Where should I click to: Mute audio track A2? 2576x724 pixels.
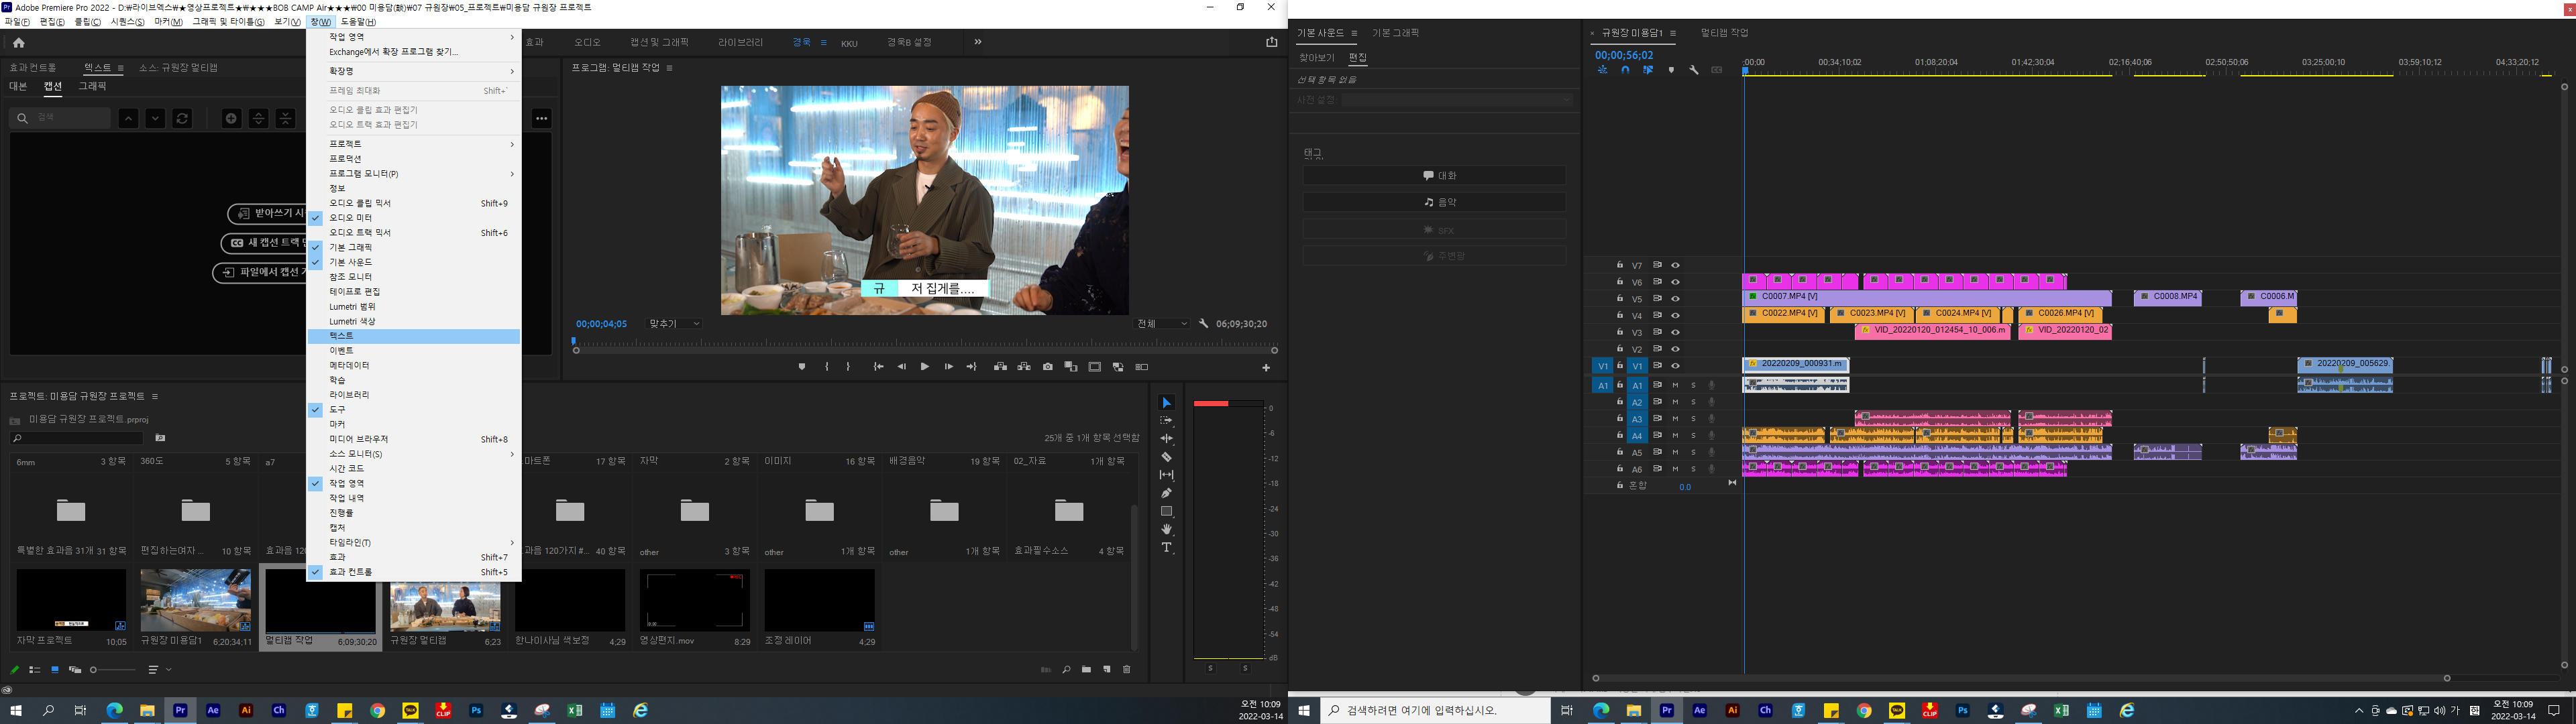click(1676, 402)
